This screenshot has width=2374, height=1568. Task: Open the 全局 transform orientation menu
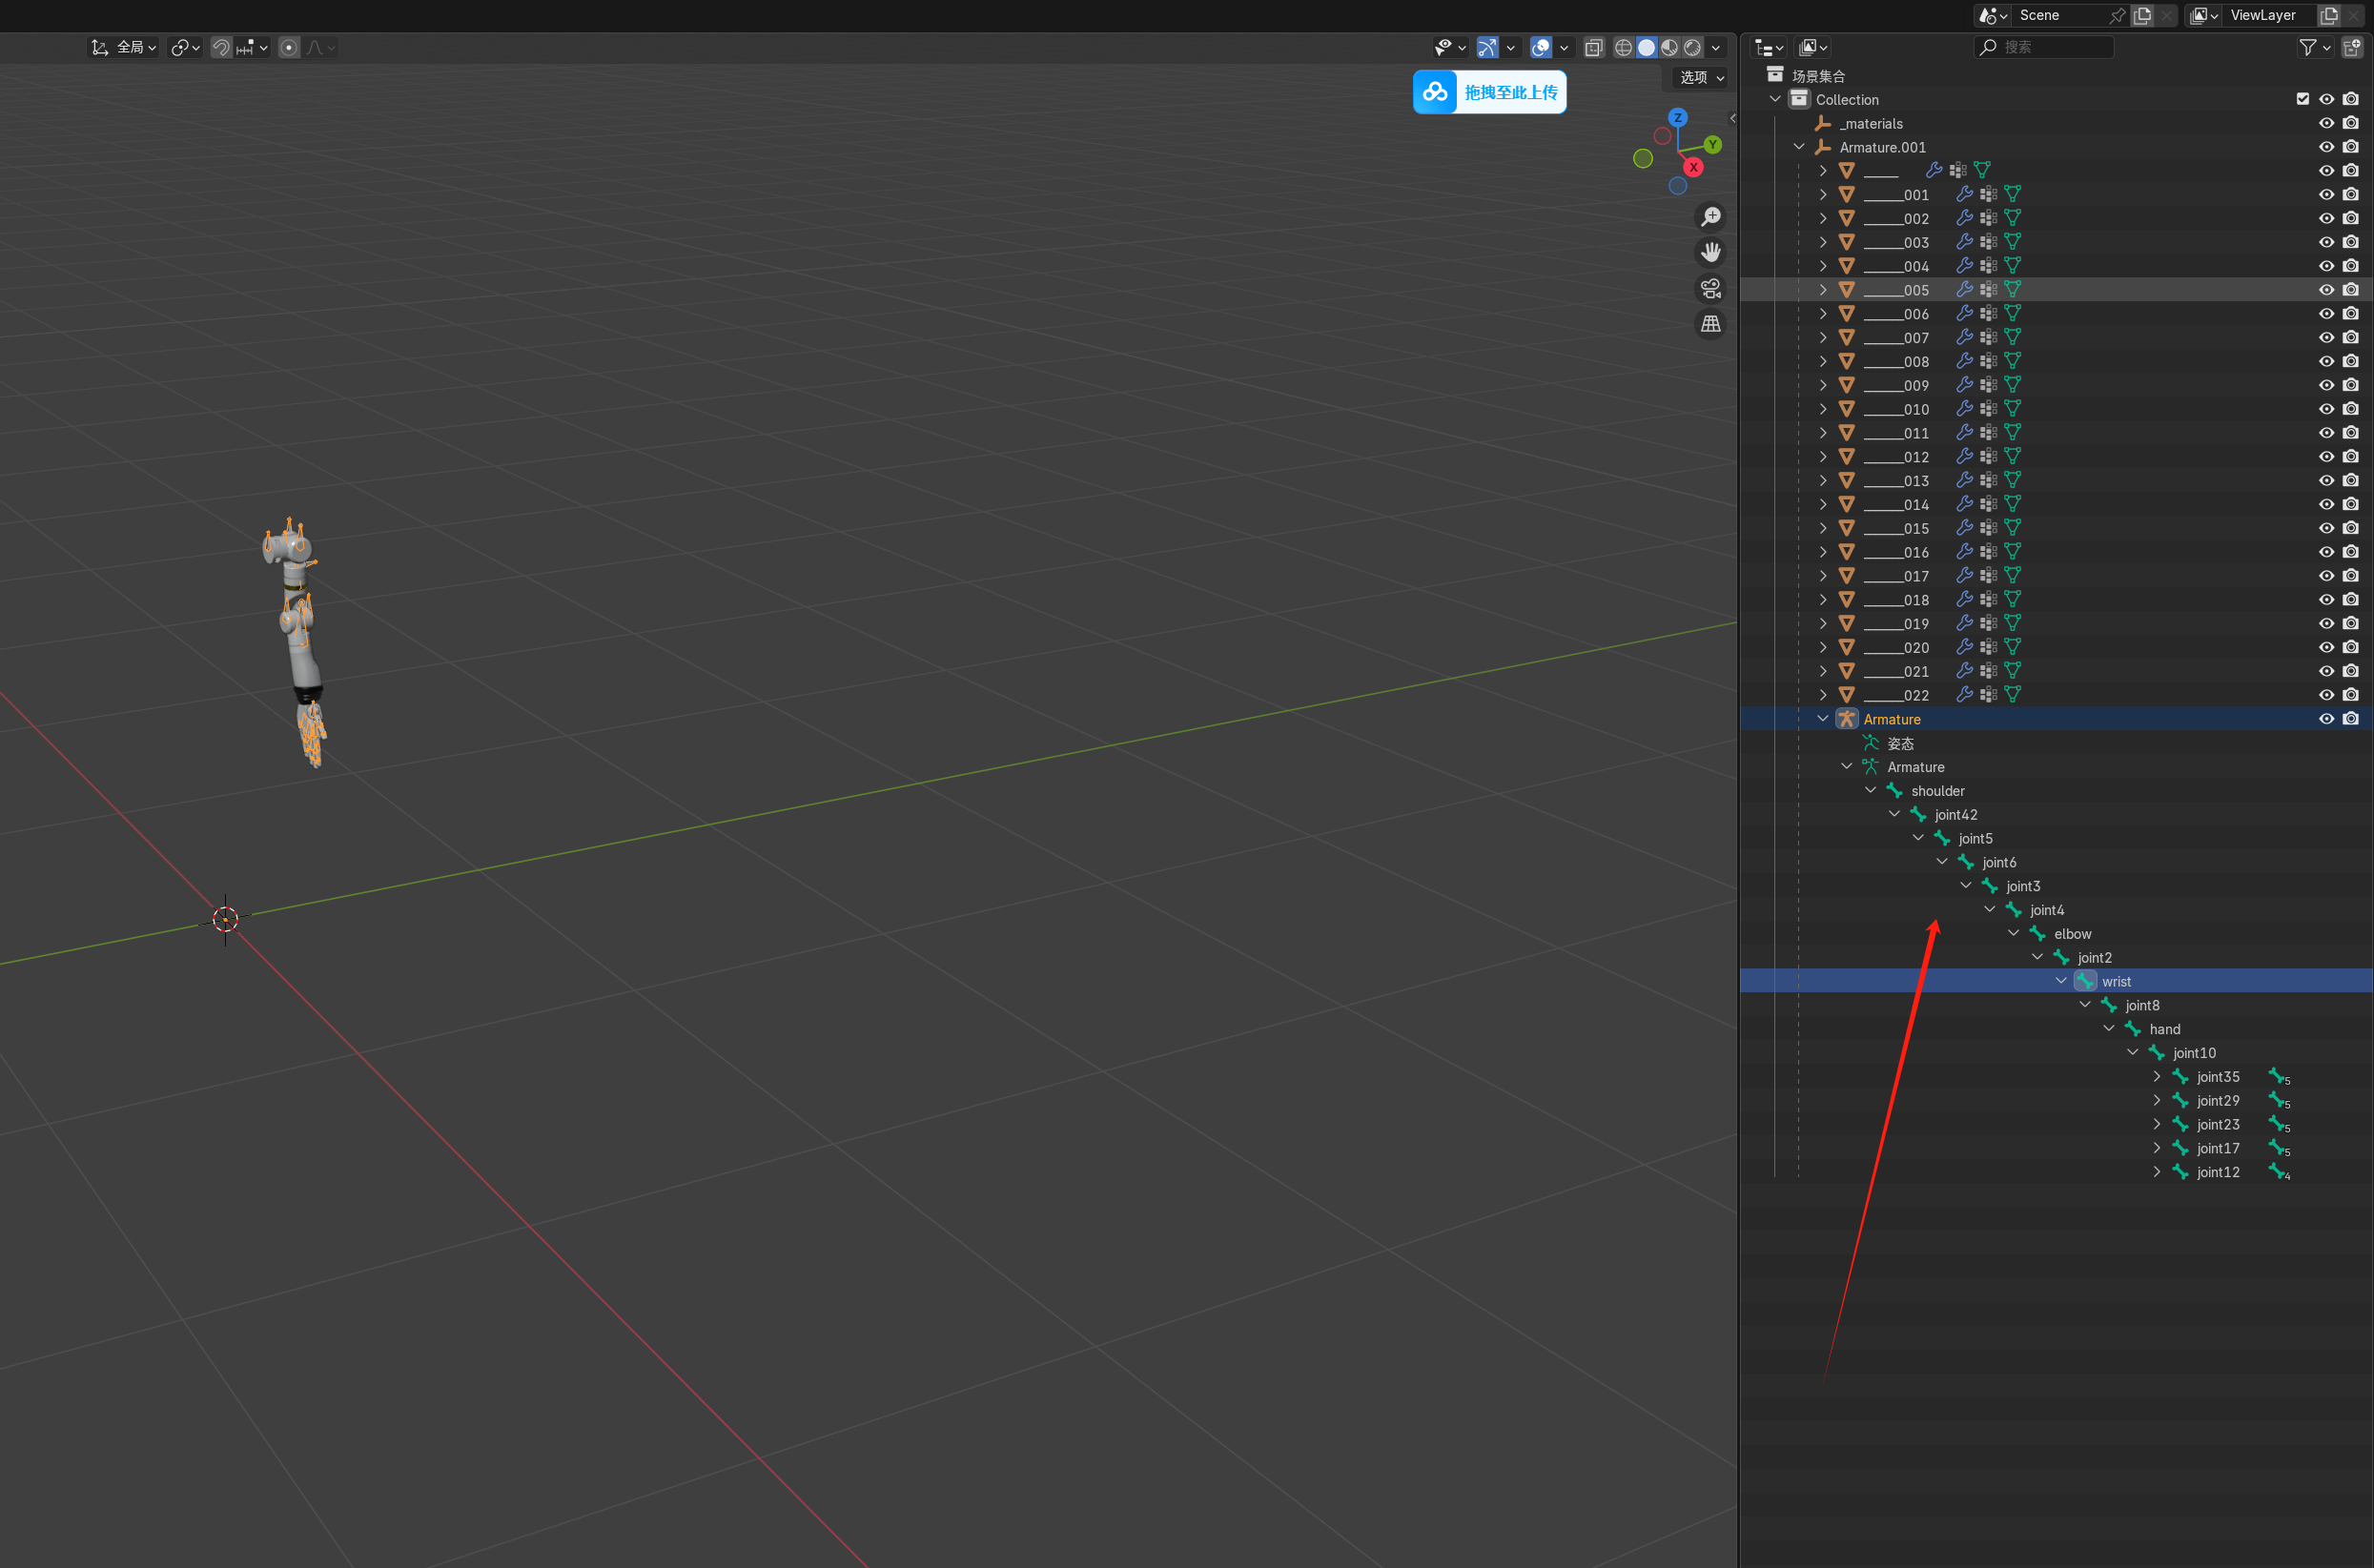(125, 47)
